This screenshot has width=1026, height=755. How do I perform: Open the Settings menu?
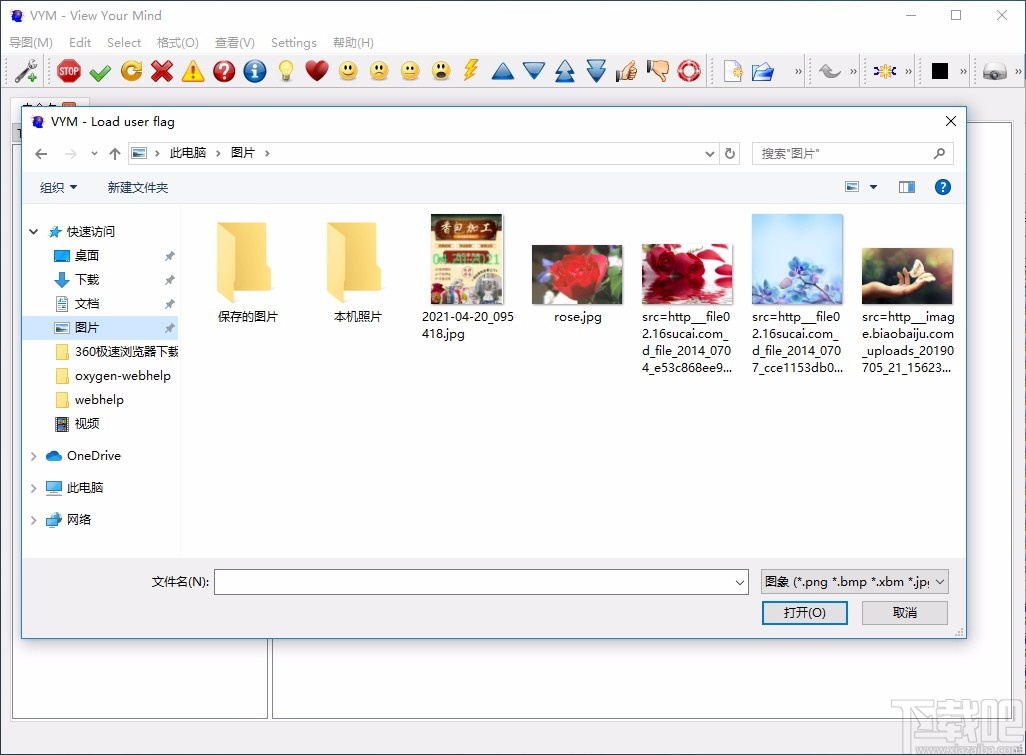[294, 43]
